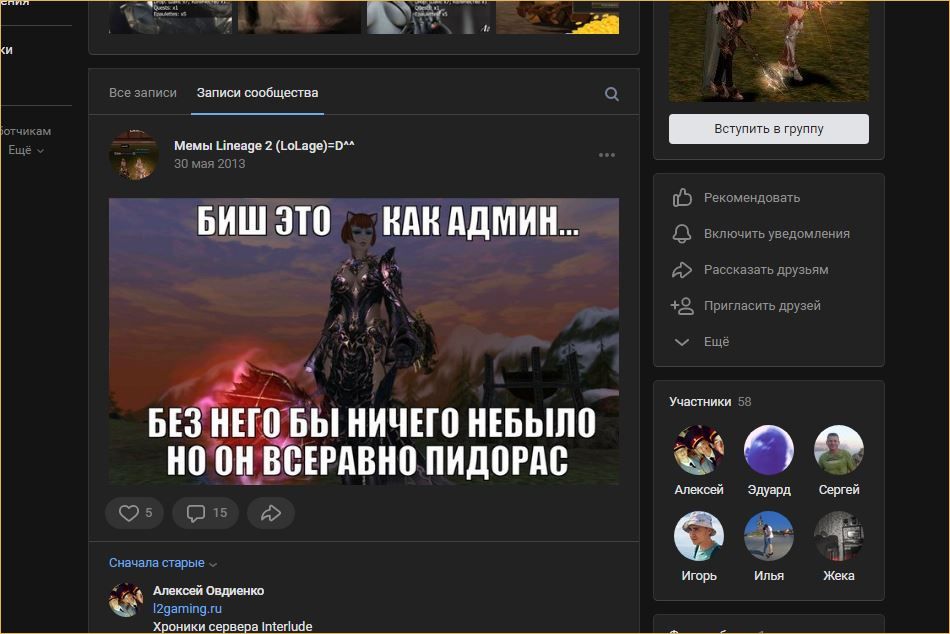Image resolution: width=950 pixels, height=634 pixels.
Task: Join the group via Вступить в группу
Action: pyautogui.click(x=769, y=128)
